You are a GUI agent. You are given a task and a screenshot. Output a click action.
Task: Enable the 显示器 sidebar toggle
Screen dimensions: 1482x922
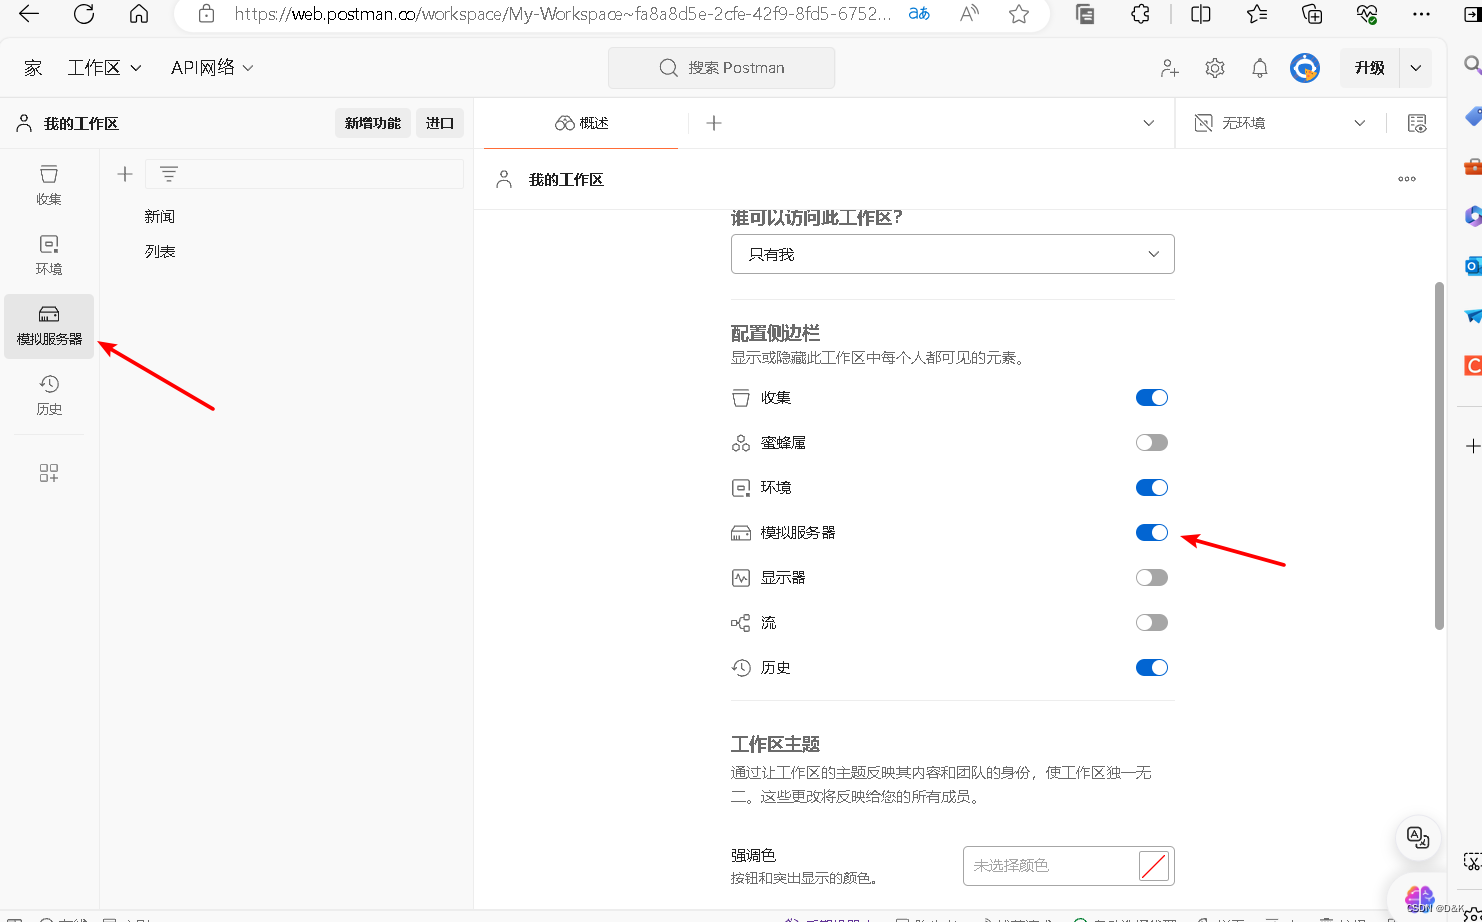[1152, 578]
